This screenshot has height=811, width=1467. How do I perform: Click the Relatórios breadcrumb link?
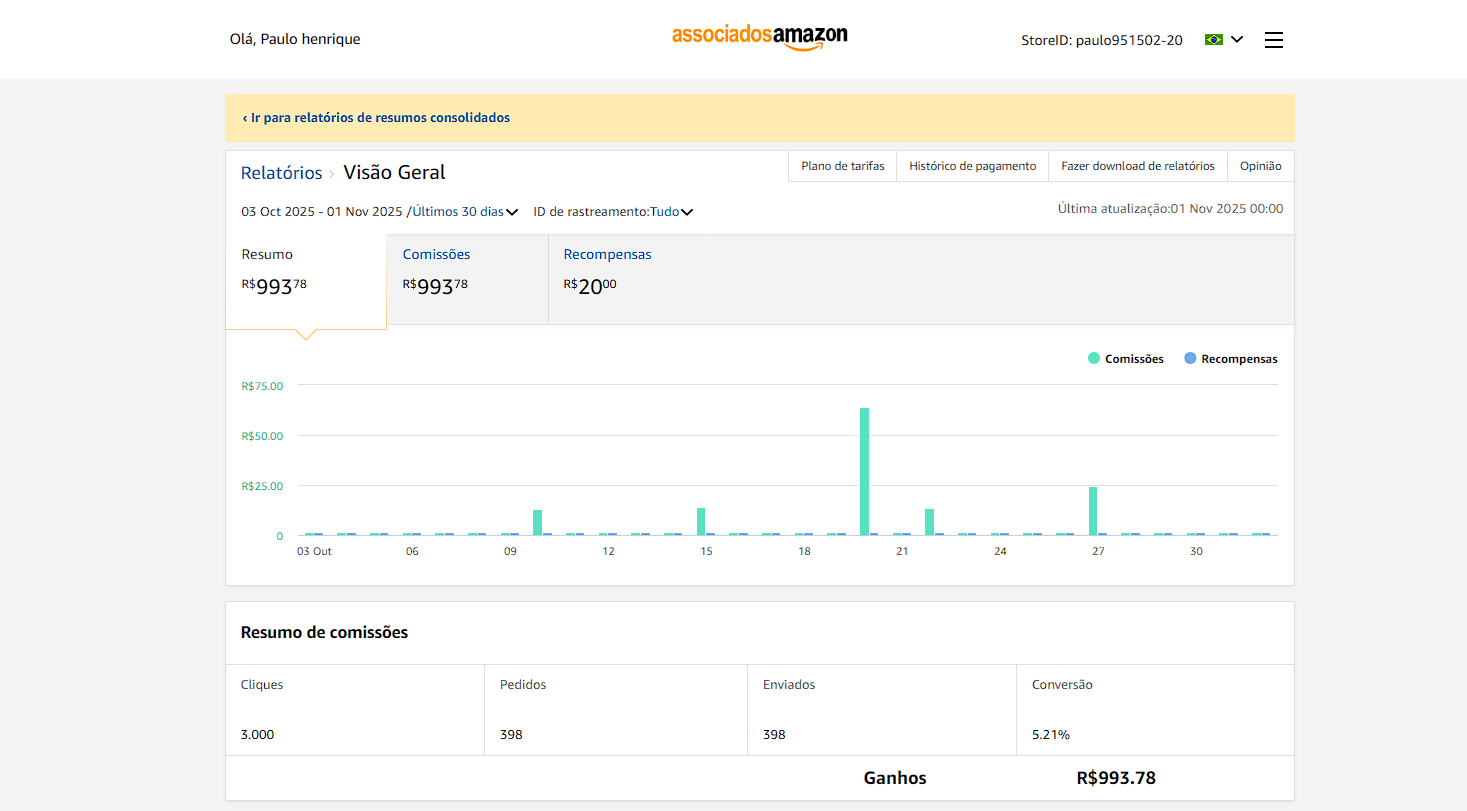(281, 173)
